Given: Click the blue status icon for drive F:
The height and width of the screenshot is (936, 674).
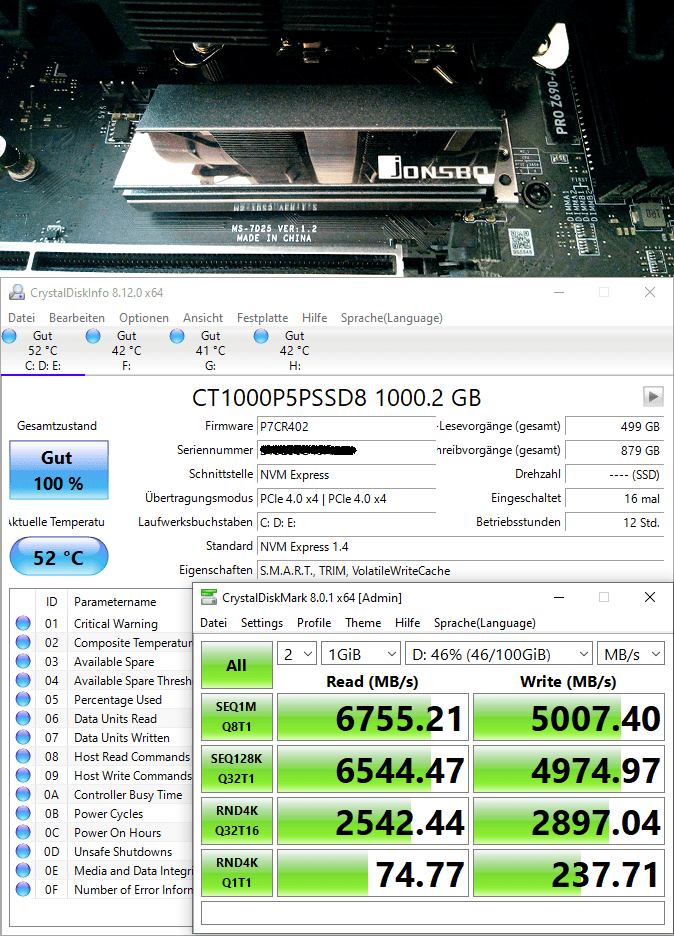Looking at the screenshot, I should 93,336.
